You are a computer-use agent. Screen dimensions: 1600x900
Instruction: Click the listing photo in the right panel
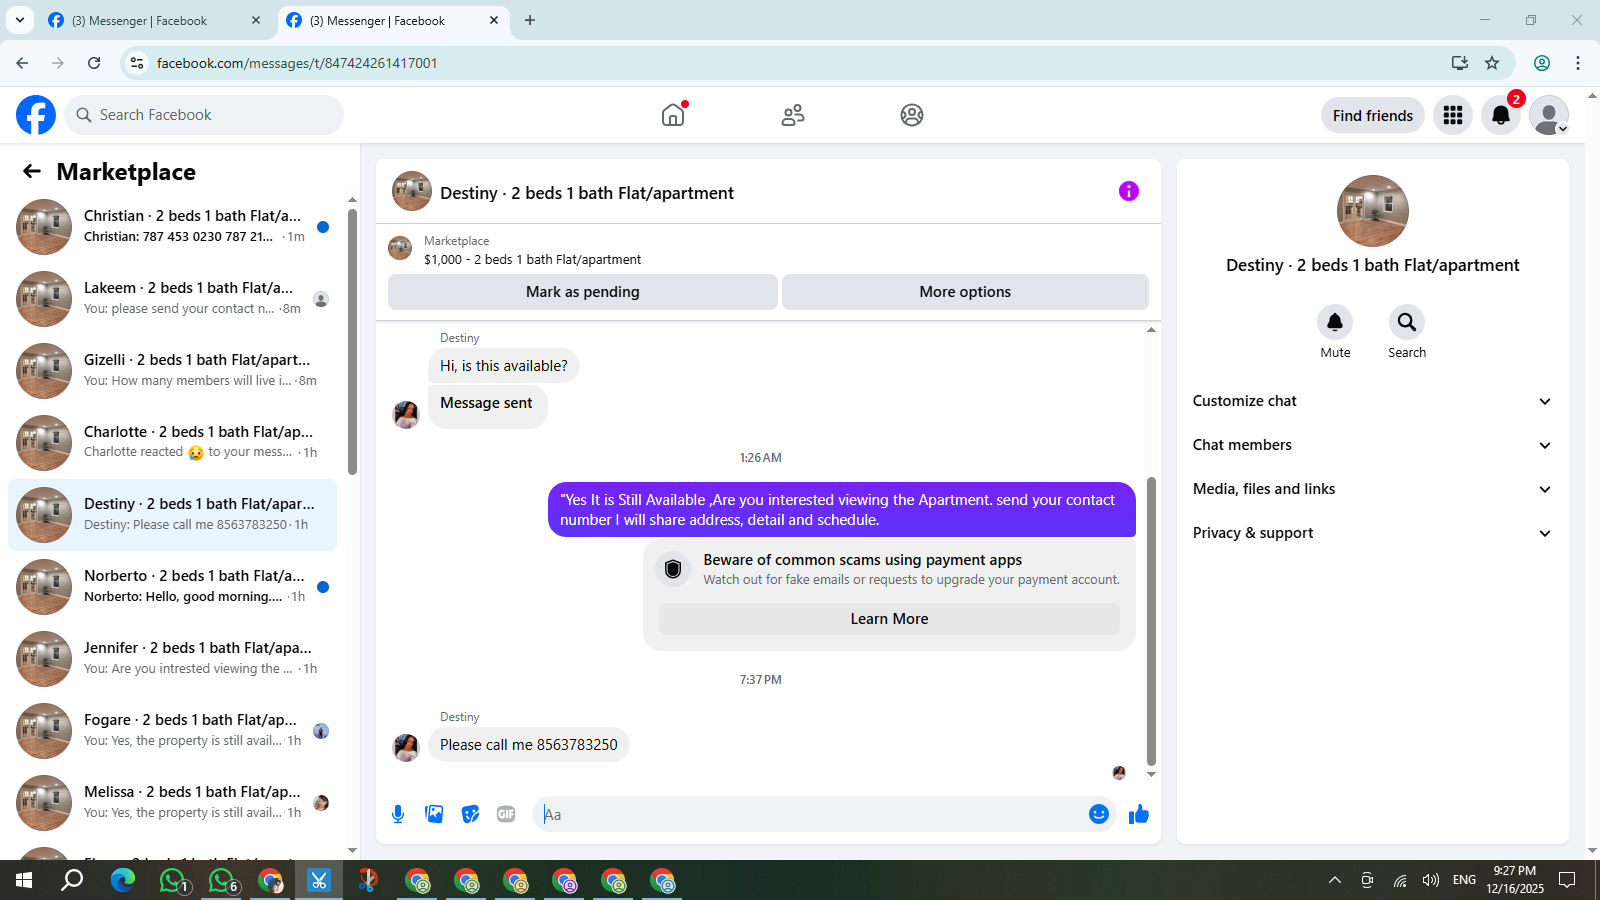tap(1373, 211)
